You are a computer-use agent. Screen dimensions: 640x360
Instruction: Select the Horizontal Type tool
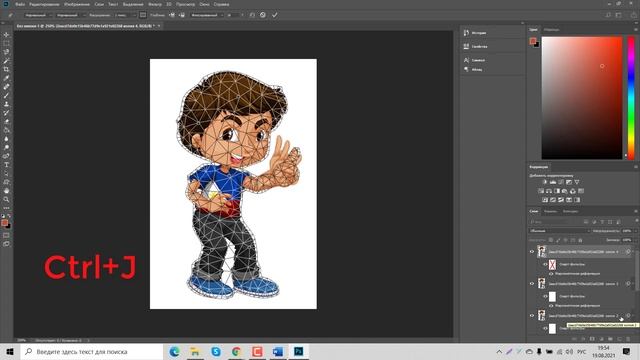(x=6, y=165)
